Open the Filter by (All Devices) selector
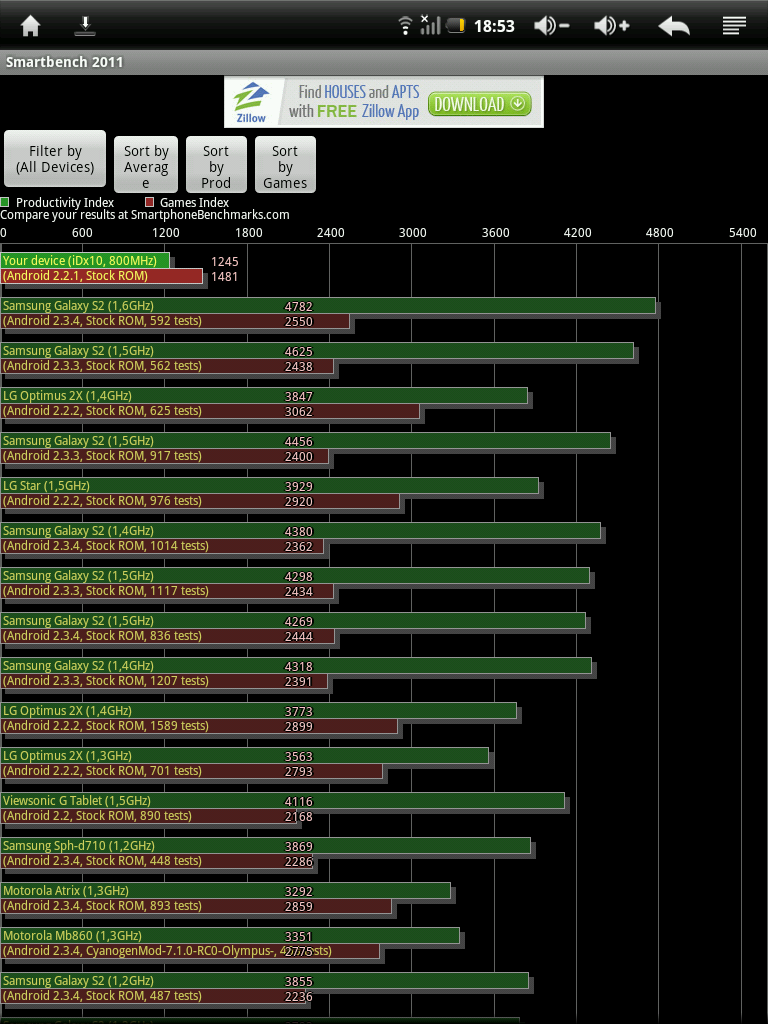Image resolution: width=768 pixels, height=1024 pixels. tap(55, 160)
